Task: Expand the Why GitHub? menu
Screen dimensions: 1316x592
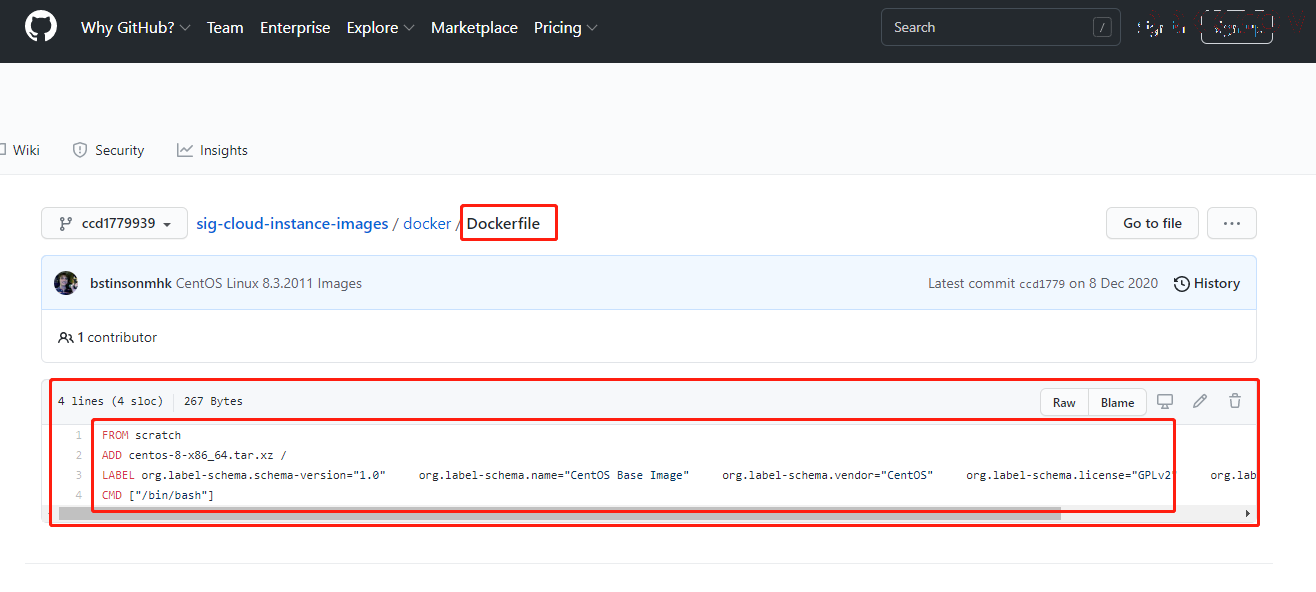Action: tap(135, 28)
